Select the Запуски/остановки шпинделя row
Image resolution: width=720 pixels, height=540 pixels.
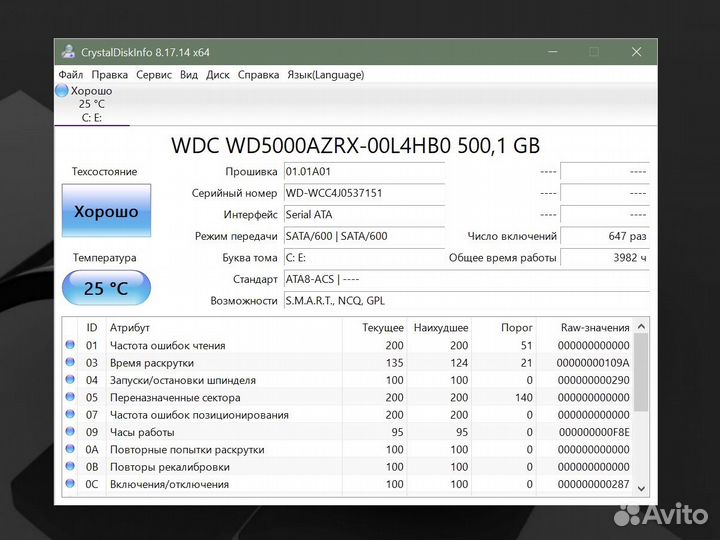pyautogui.click(x=348, y=380)
